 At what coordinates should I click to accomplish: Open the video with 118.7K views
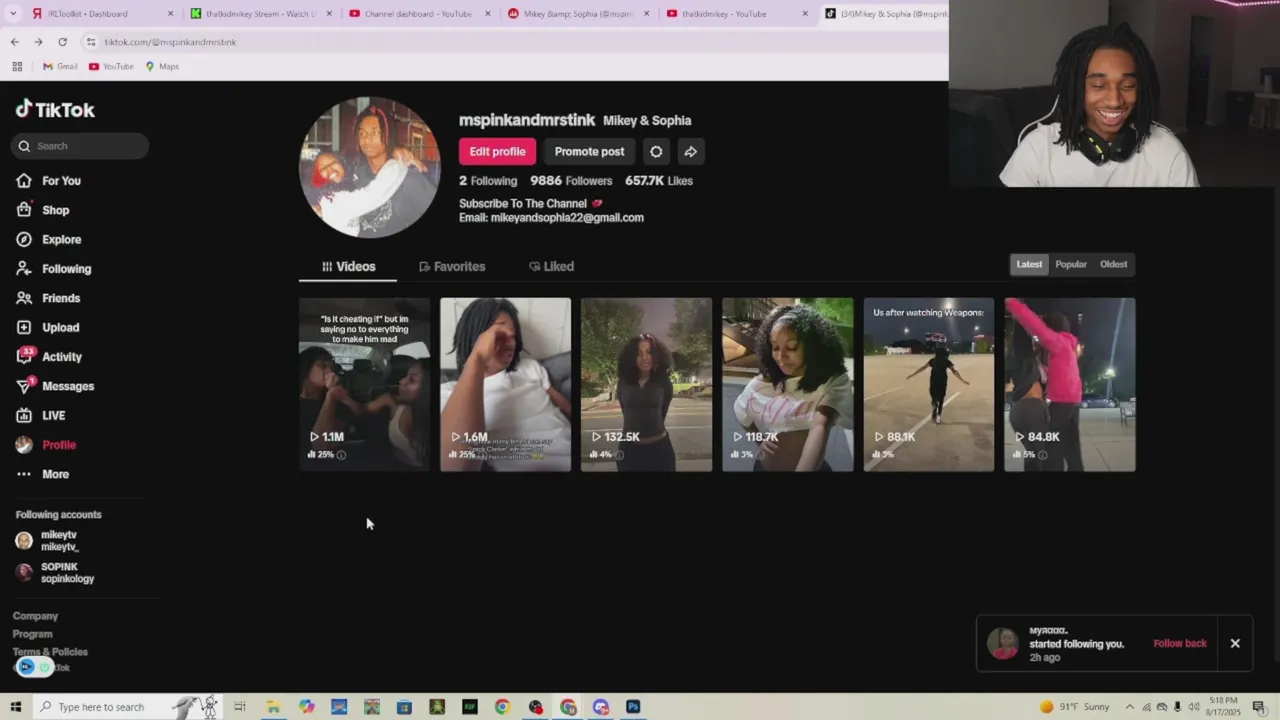[787, 384]
